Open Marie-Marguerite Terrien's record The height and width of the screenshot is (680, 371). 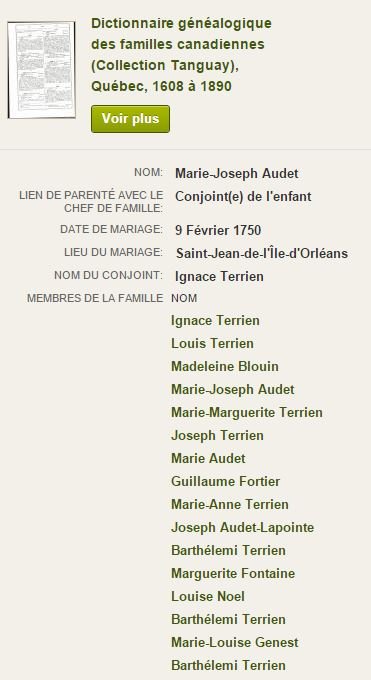(x=247, y=412)
